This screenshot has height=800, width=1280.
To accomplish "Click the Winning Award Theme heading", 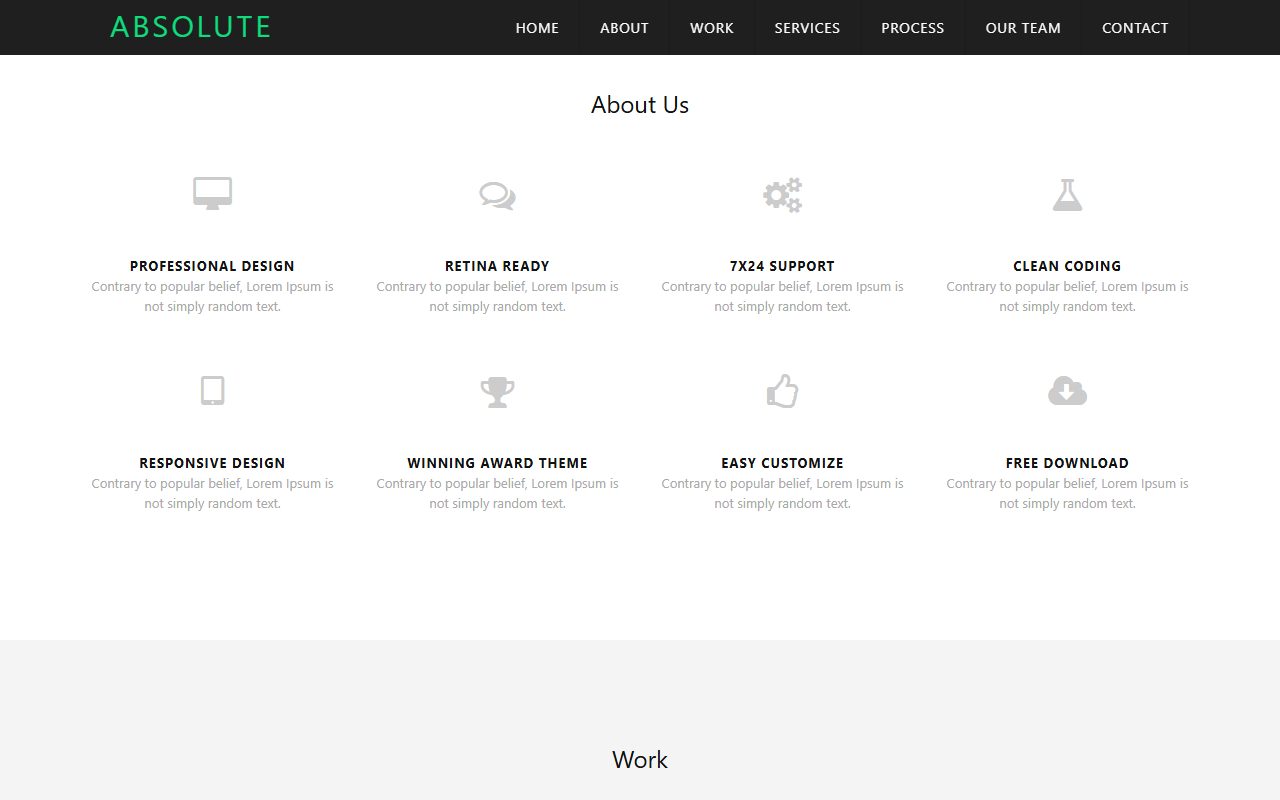I will point(497,463).
